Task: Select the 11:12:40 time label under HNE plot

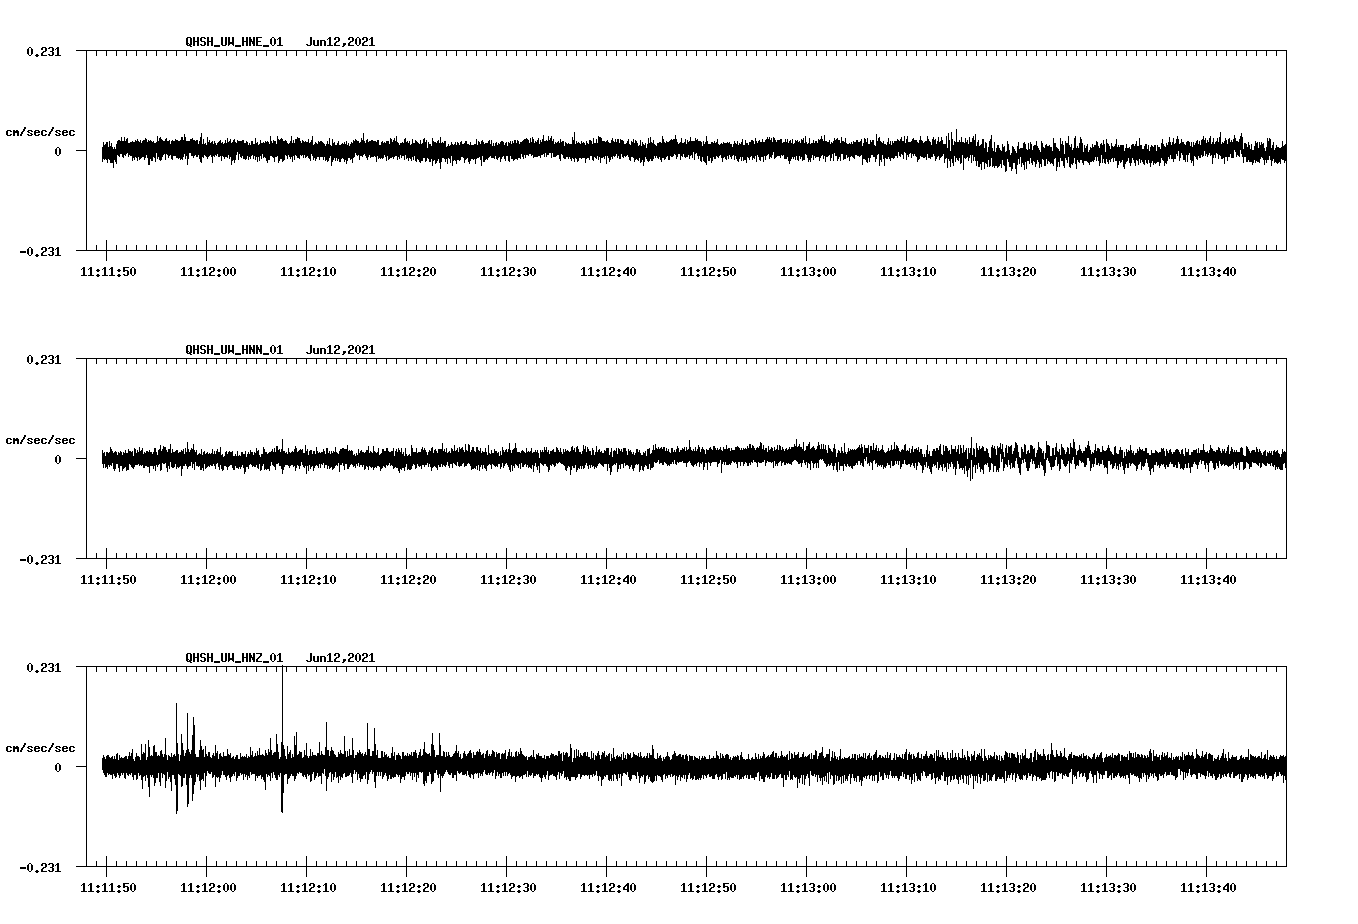Action: click(x=608, y=272)
